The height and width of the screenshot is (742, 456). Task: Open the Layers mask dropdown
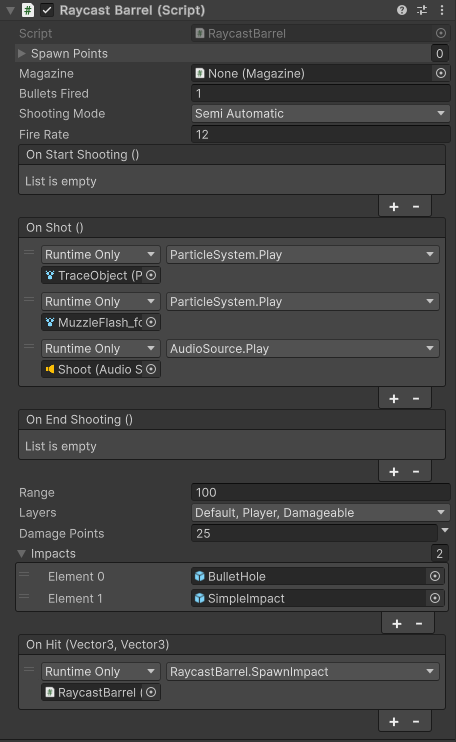(320, 512)
